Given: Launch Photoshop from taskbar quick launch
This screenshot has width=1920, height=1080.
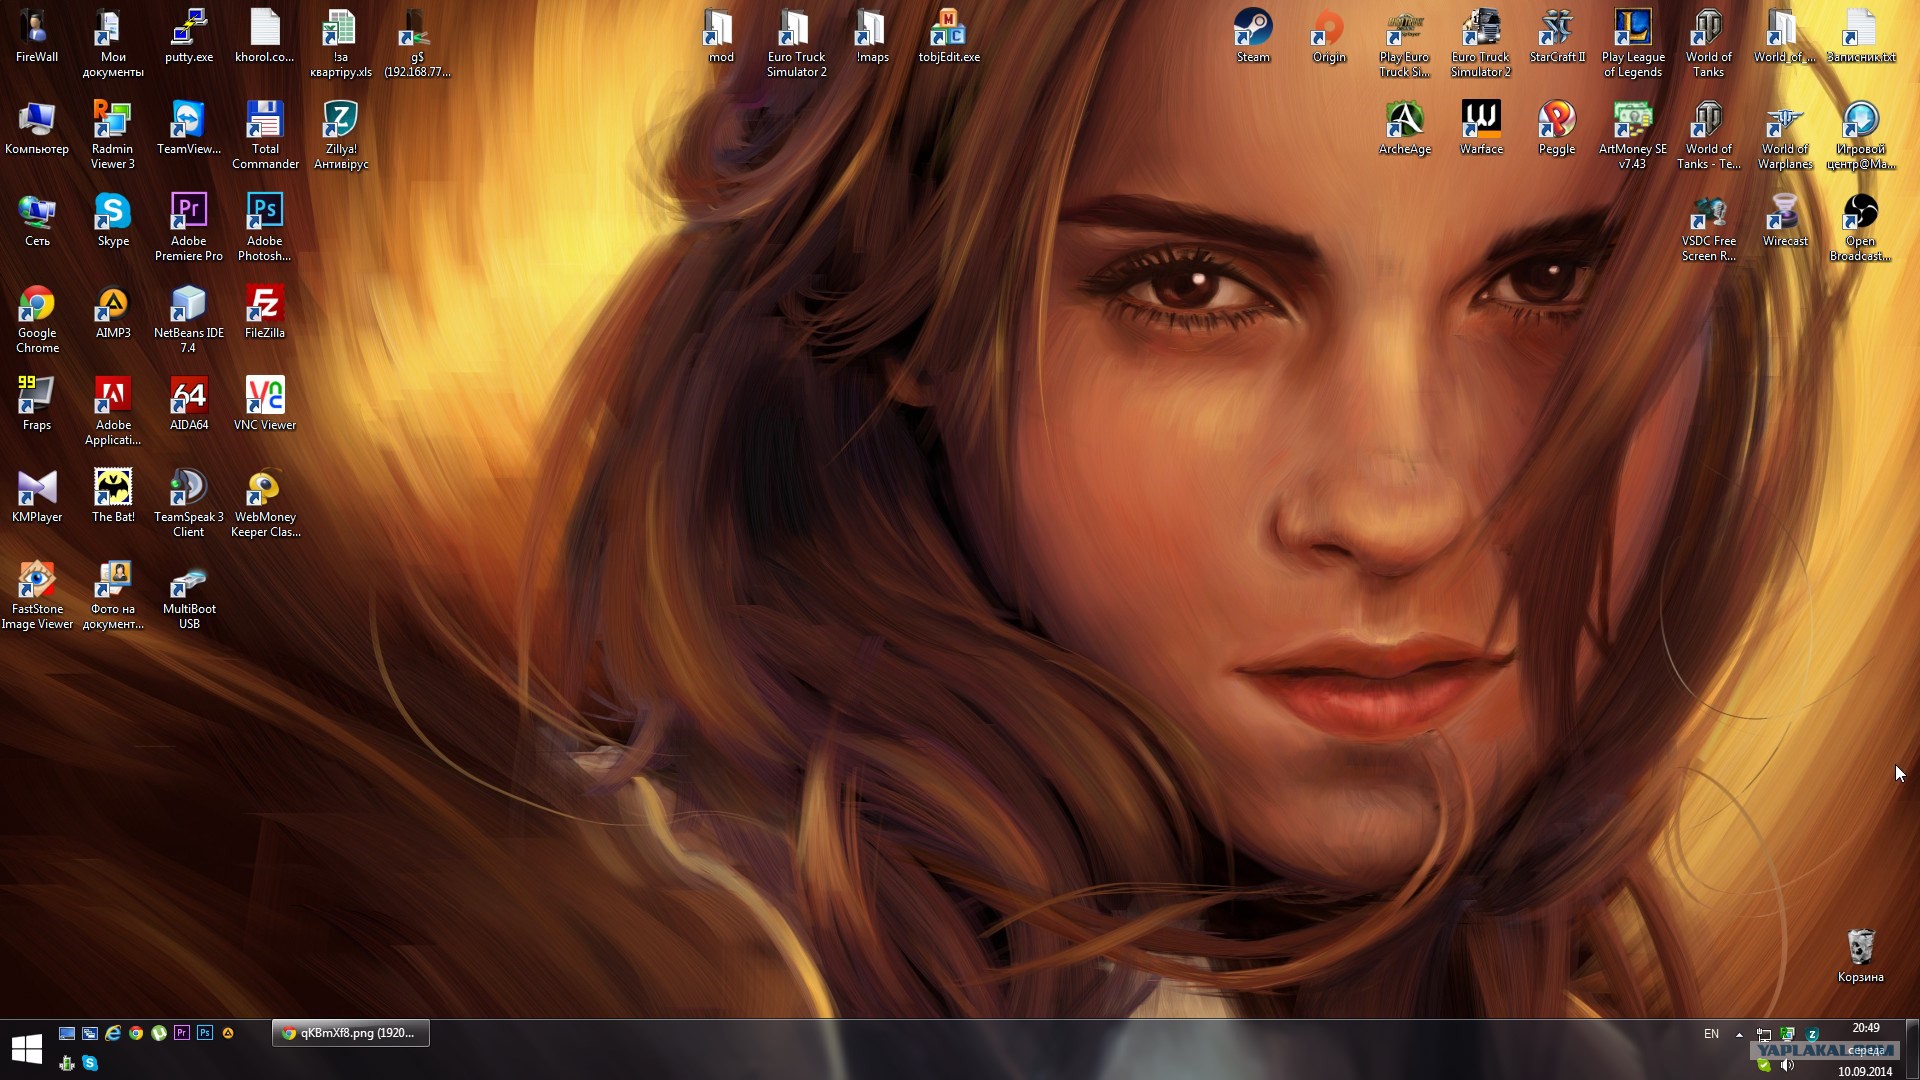Looking at the screenshot, I should [x=205, y=1033].
